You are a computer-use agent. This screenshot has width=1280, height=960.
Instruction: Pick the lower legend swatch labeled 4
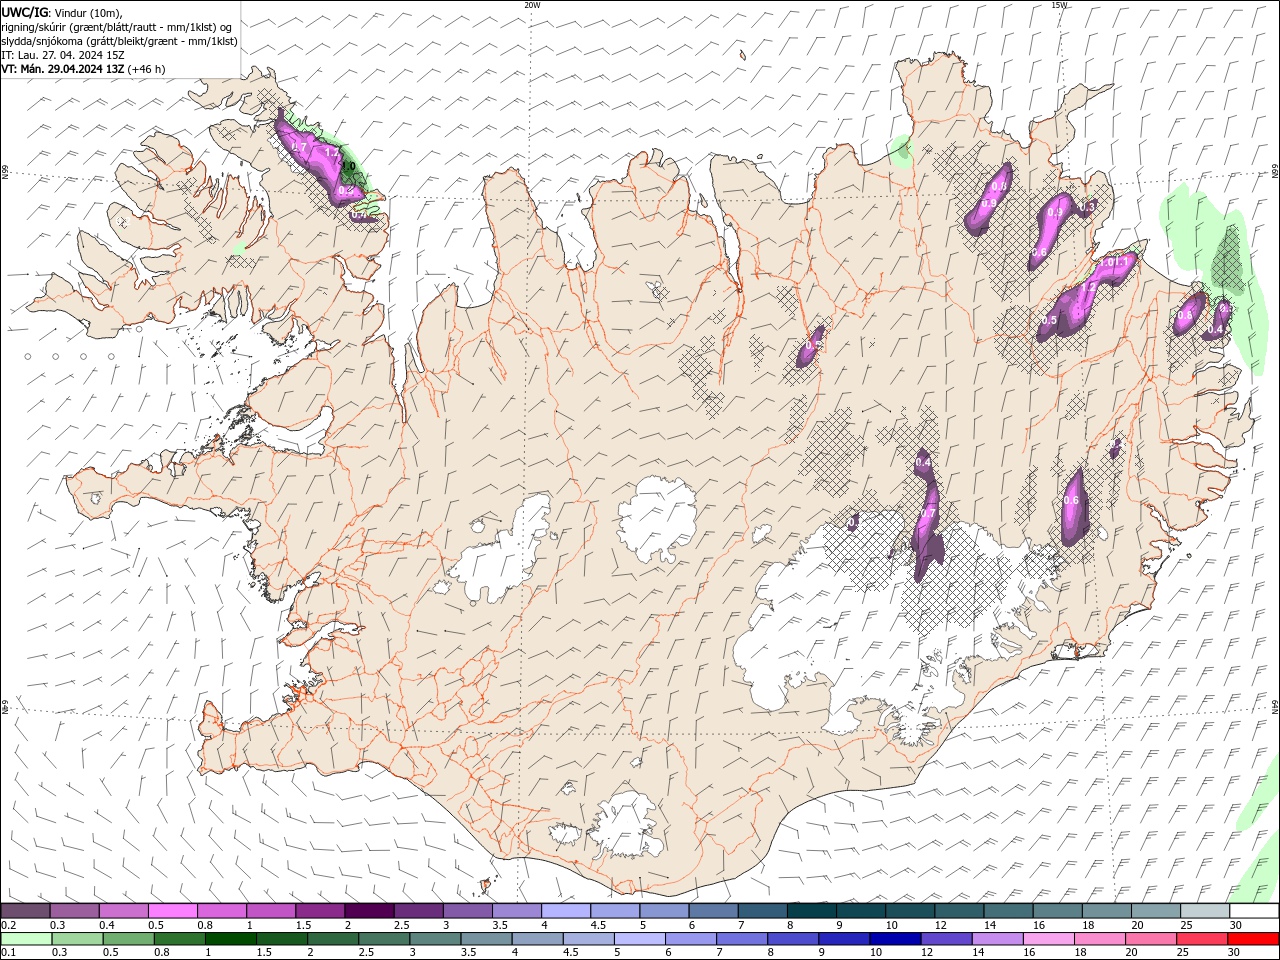coord(536,939)
